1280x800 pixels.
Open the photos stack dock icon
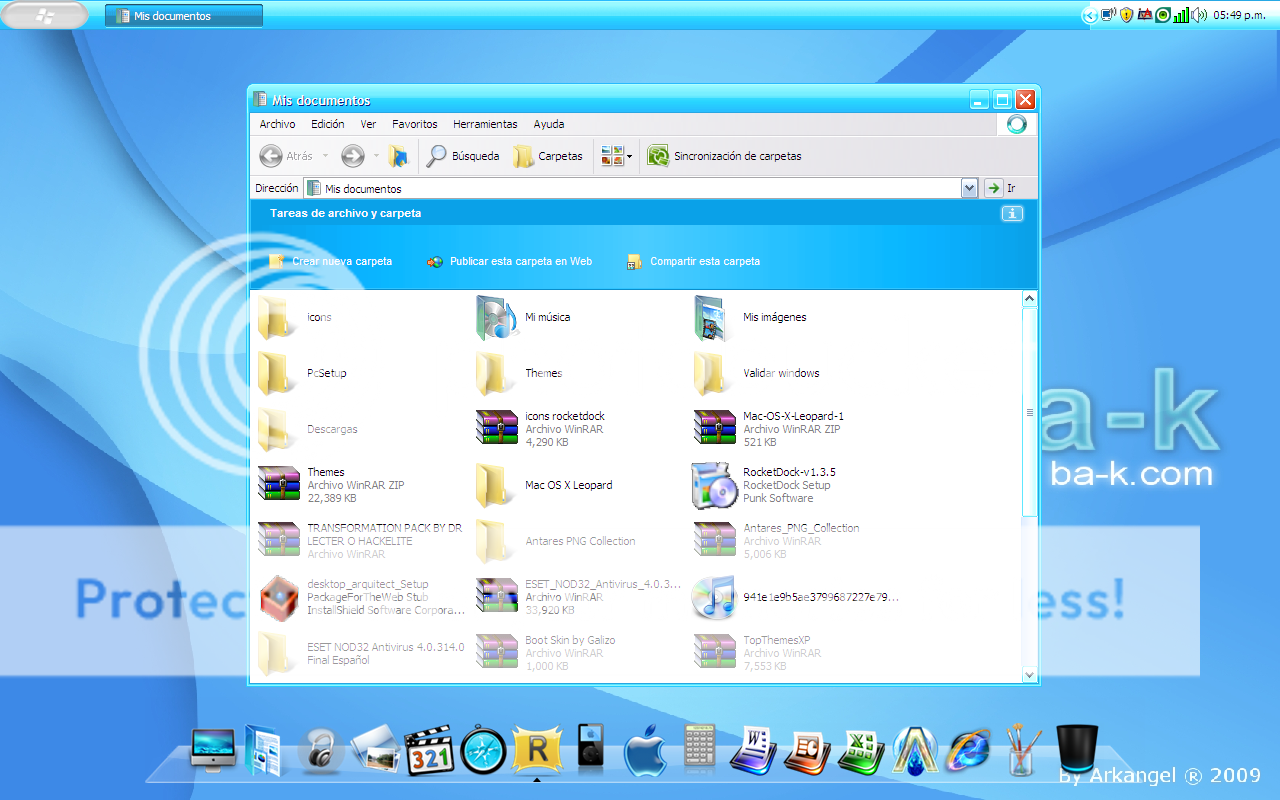coord(376,750)
